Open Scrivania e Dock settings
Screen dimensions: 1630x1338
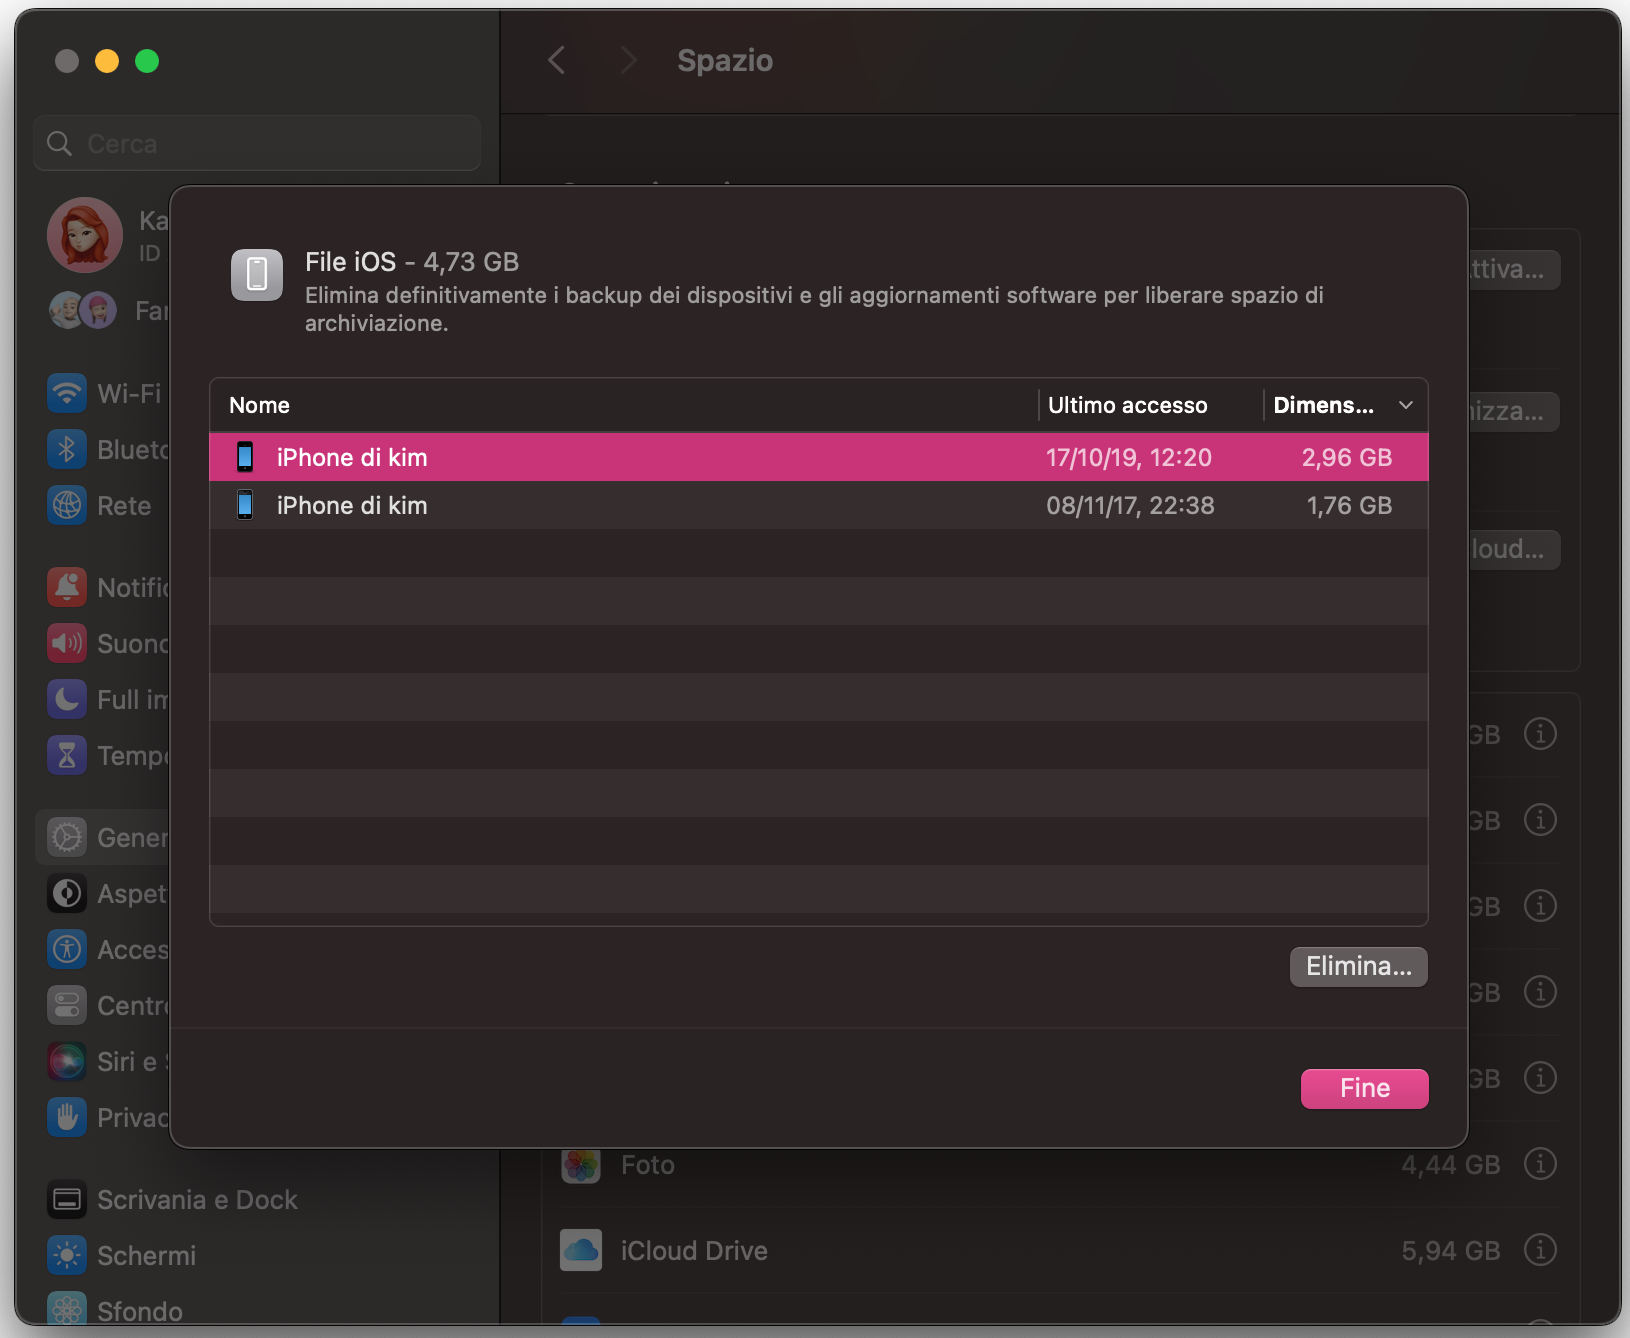tap(170, 1199)
